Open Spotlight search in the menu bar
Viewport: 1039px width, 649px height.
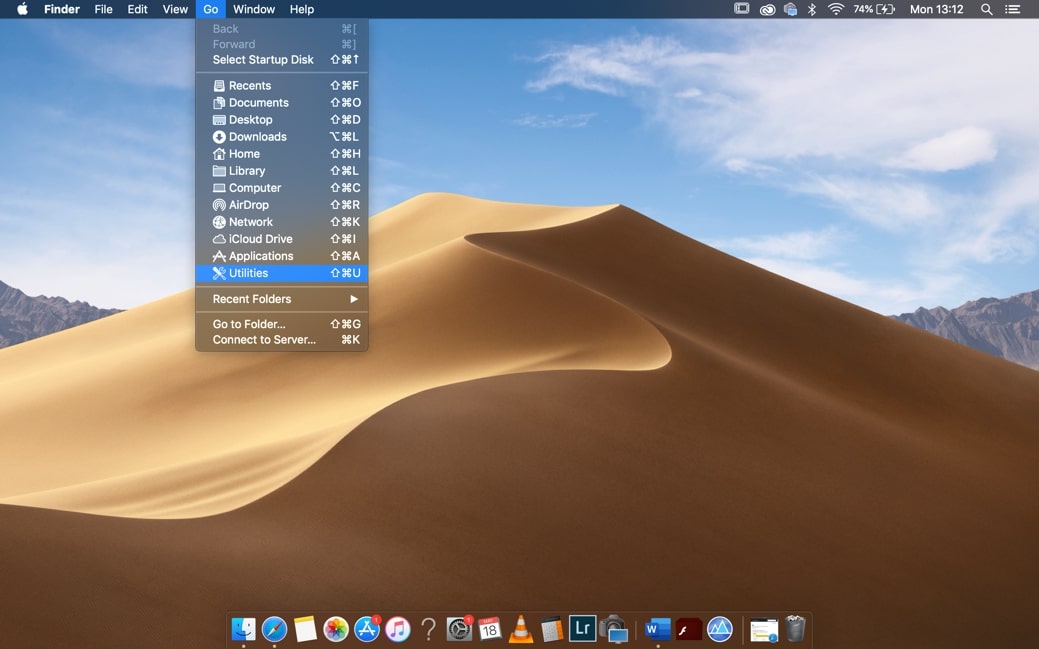986,9
